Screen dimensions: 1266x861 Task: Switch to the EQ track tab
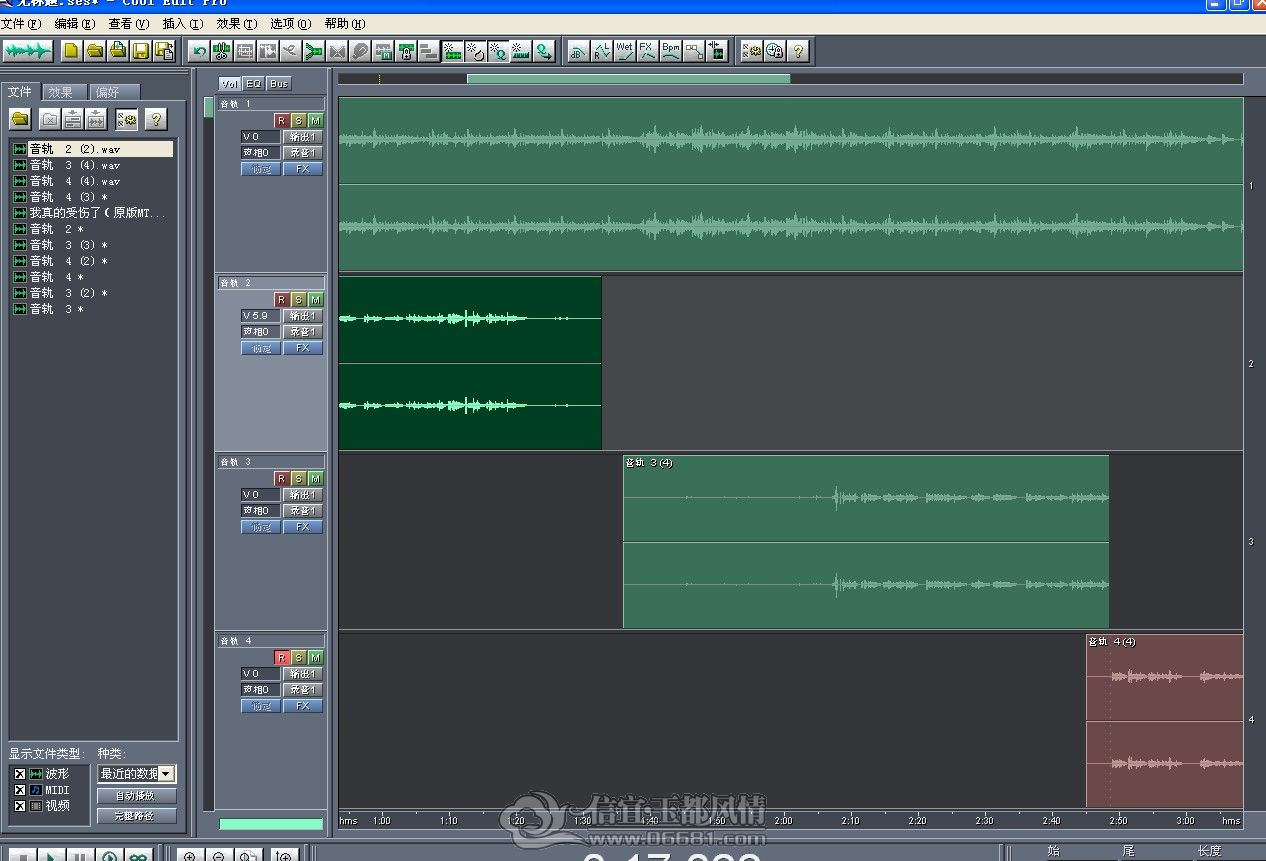[x=254, y=84]
